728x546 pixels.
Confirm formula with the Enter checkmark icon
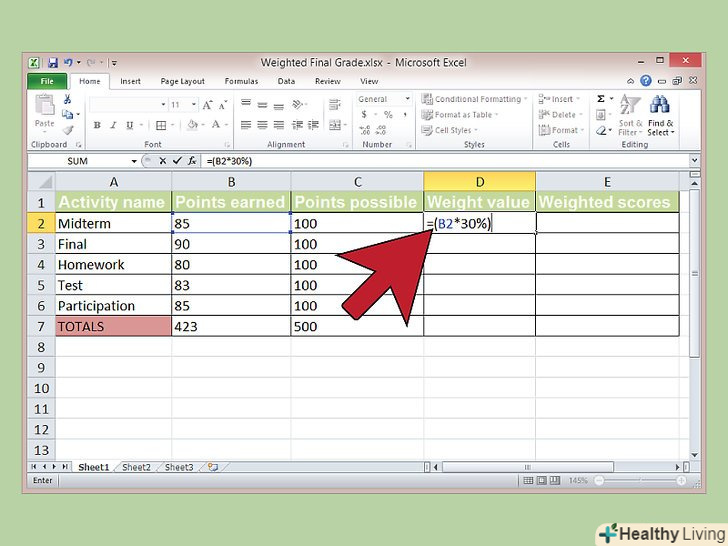point(177,161)
